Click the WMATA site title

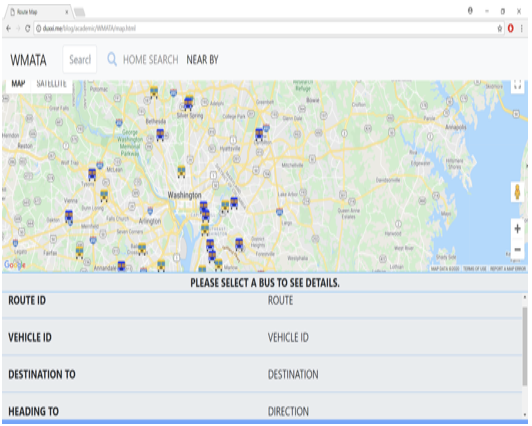tap(28, 60)
